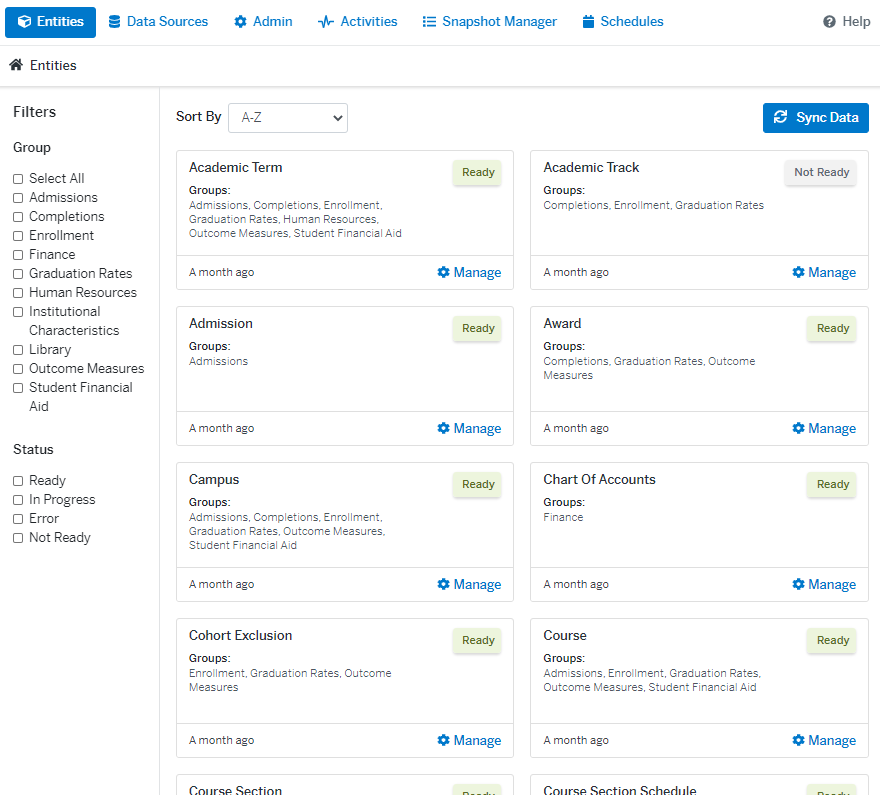Click the Sync Data button
The width and height of the screenshot is (880, 795).
point(815,118)
